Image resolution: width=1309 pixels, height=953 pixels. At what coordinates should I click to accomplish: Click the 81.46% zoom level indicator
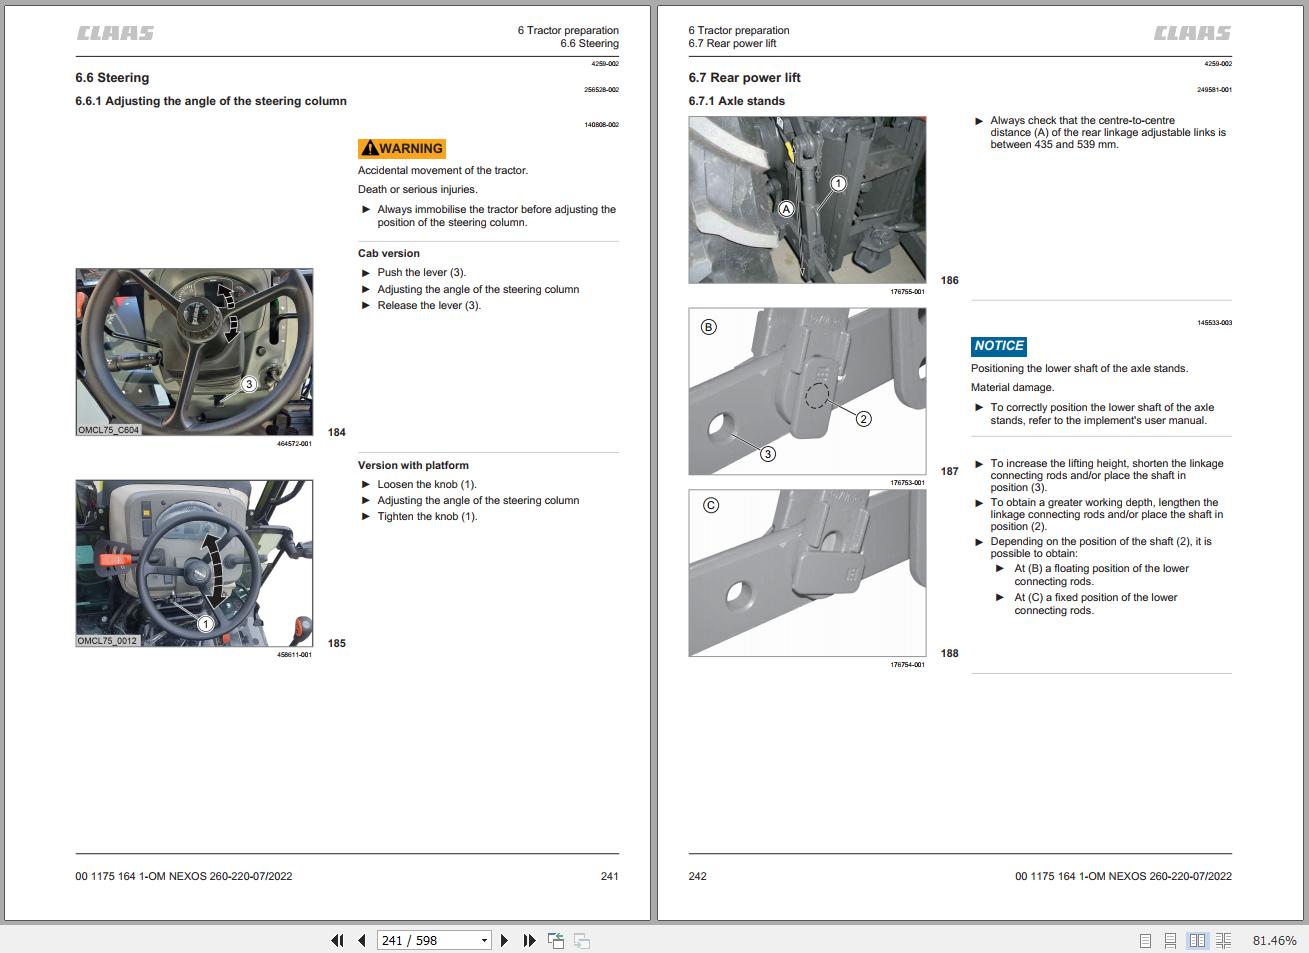tap(1274, 941)
